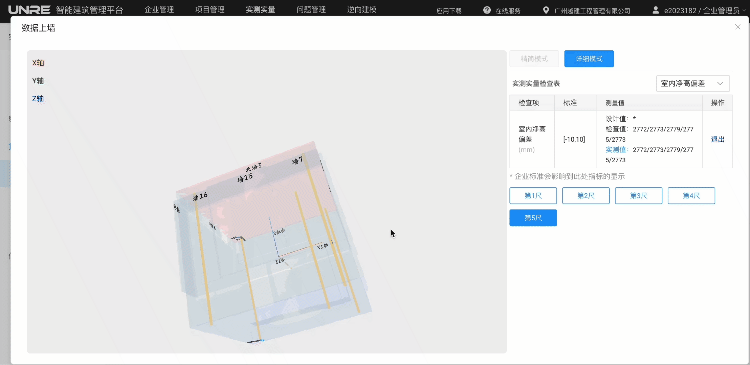This screenshot has width=750, height=365.
Task: Switch to 详细模式 mode
Action: point(589,59)
